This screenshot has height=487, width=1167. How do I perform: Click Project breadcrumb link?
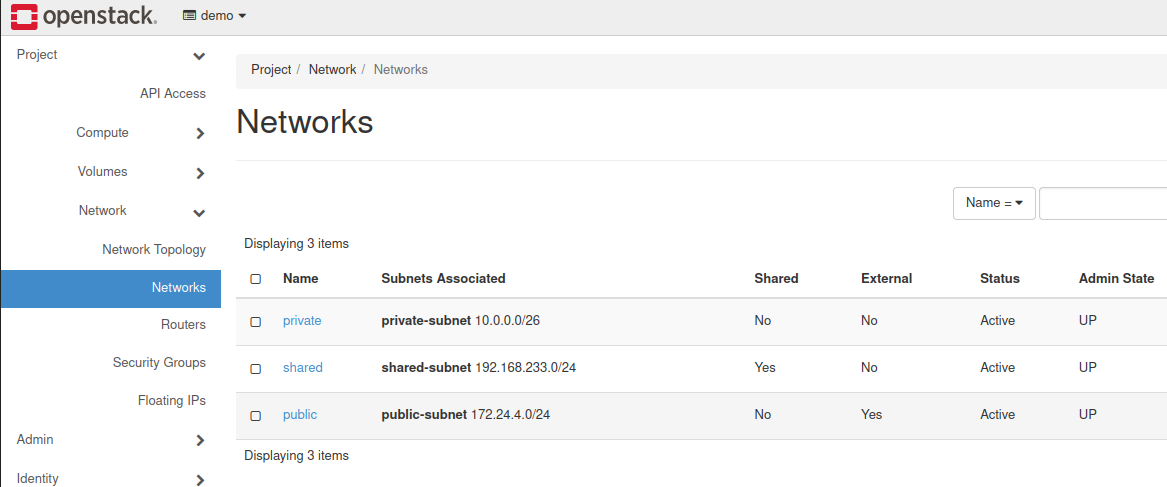tap(271, 69)
